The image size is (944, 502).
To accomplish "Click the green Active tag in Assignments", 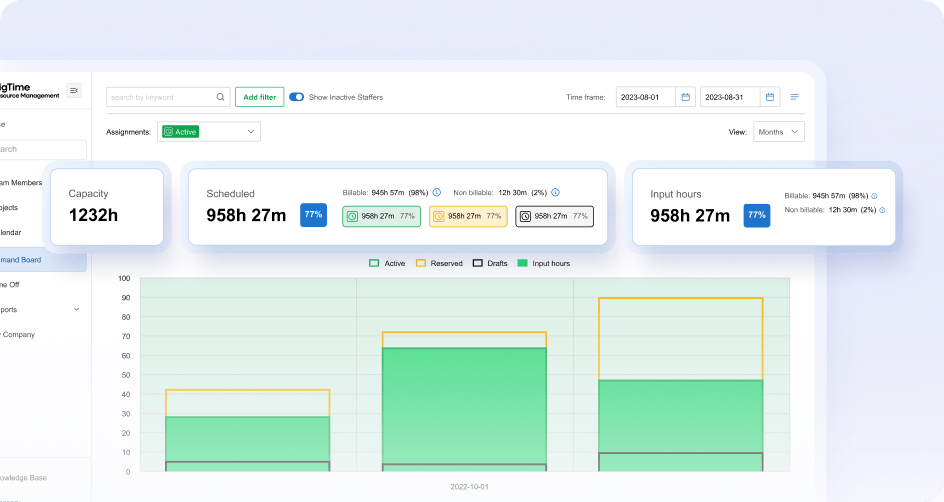I will pyautogui.click(x=181, y=132).
